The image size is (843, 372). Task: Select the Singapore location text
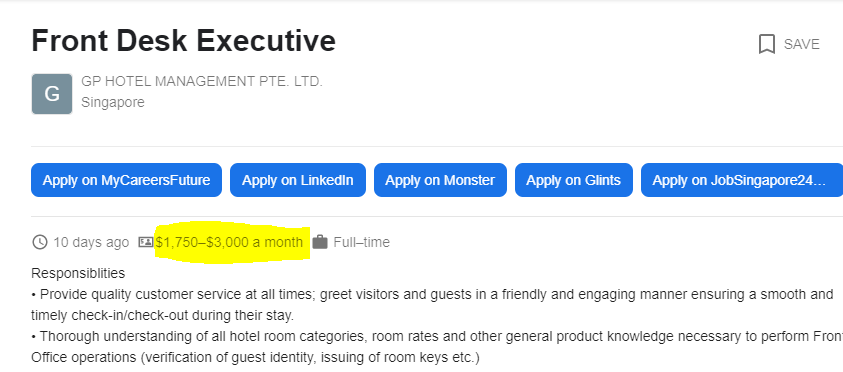pos(113,102)
